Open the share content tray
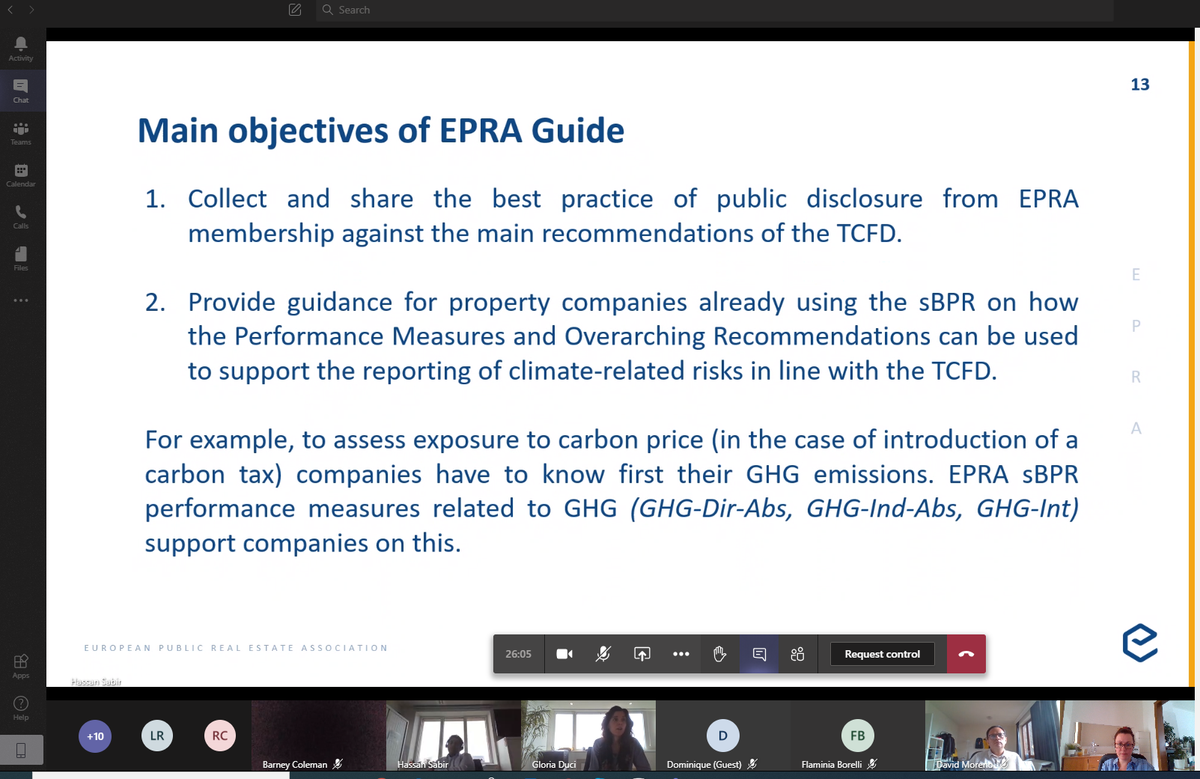 642,654
